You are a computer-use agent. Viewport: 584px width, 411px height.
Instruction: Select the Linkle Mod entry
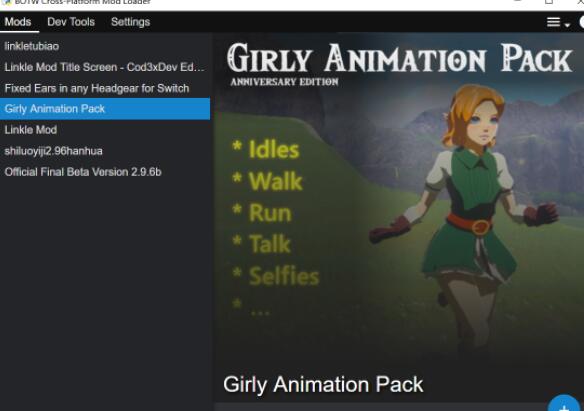tap(105, 130)
